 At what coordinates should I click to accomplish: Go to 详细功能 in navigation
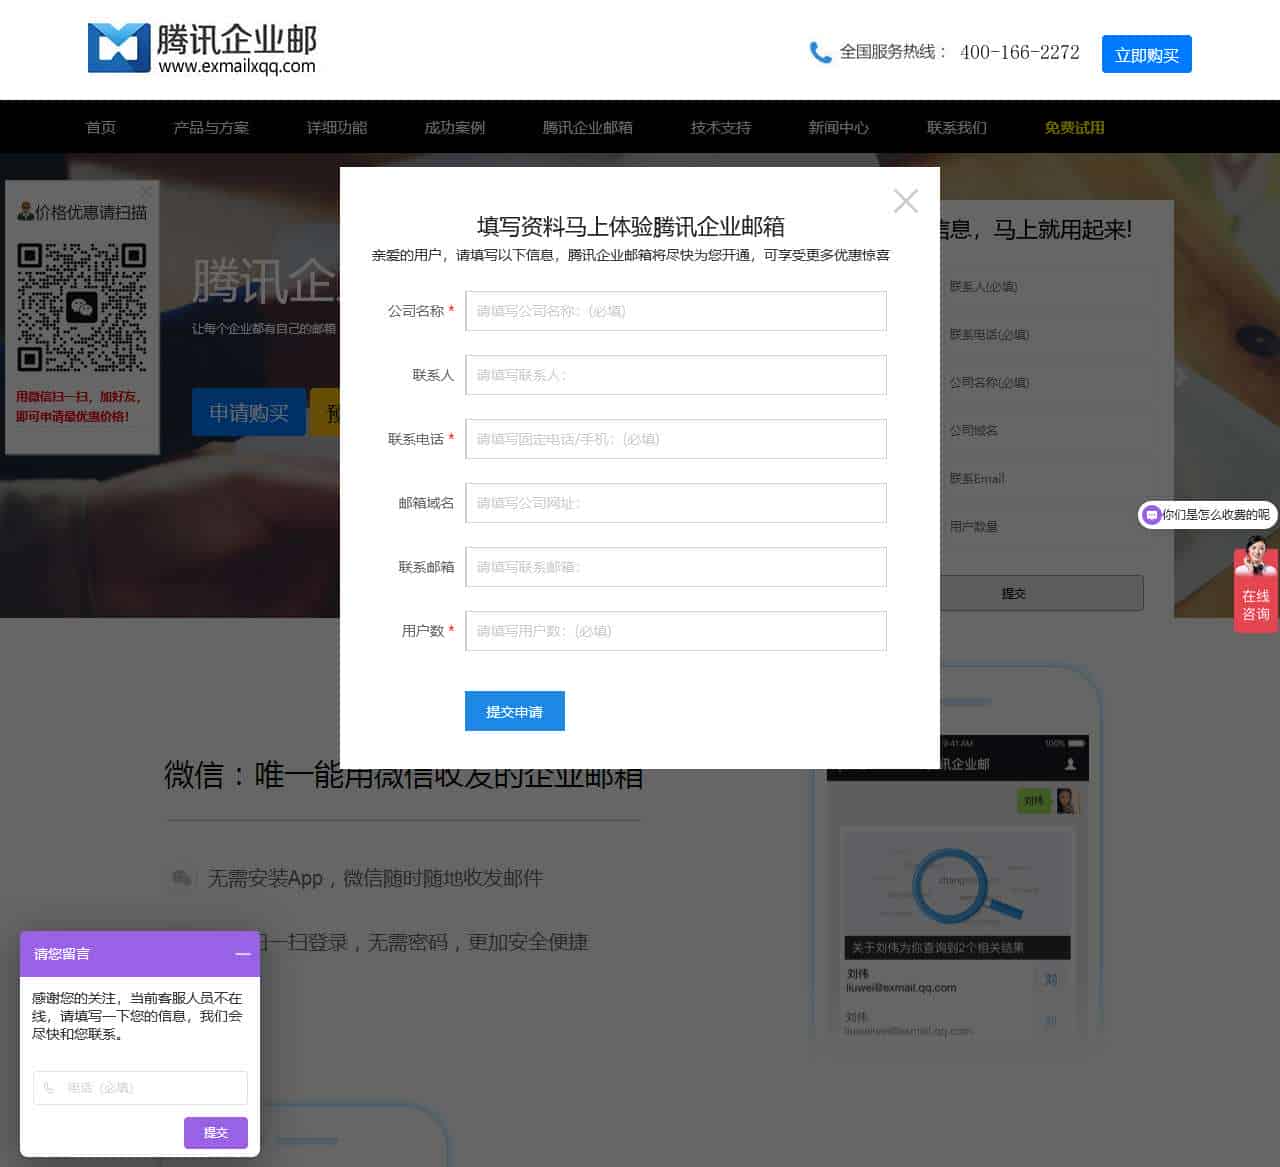(x=337, y=127)
